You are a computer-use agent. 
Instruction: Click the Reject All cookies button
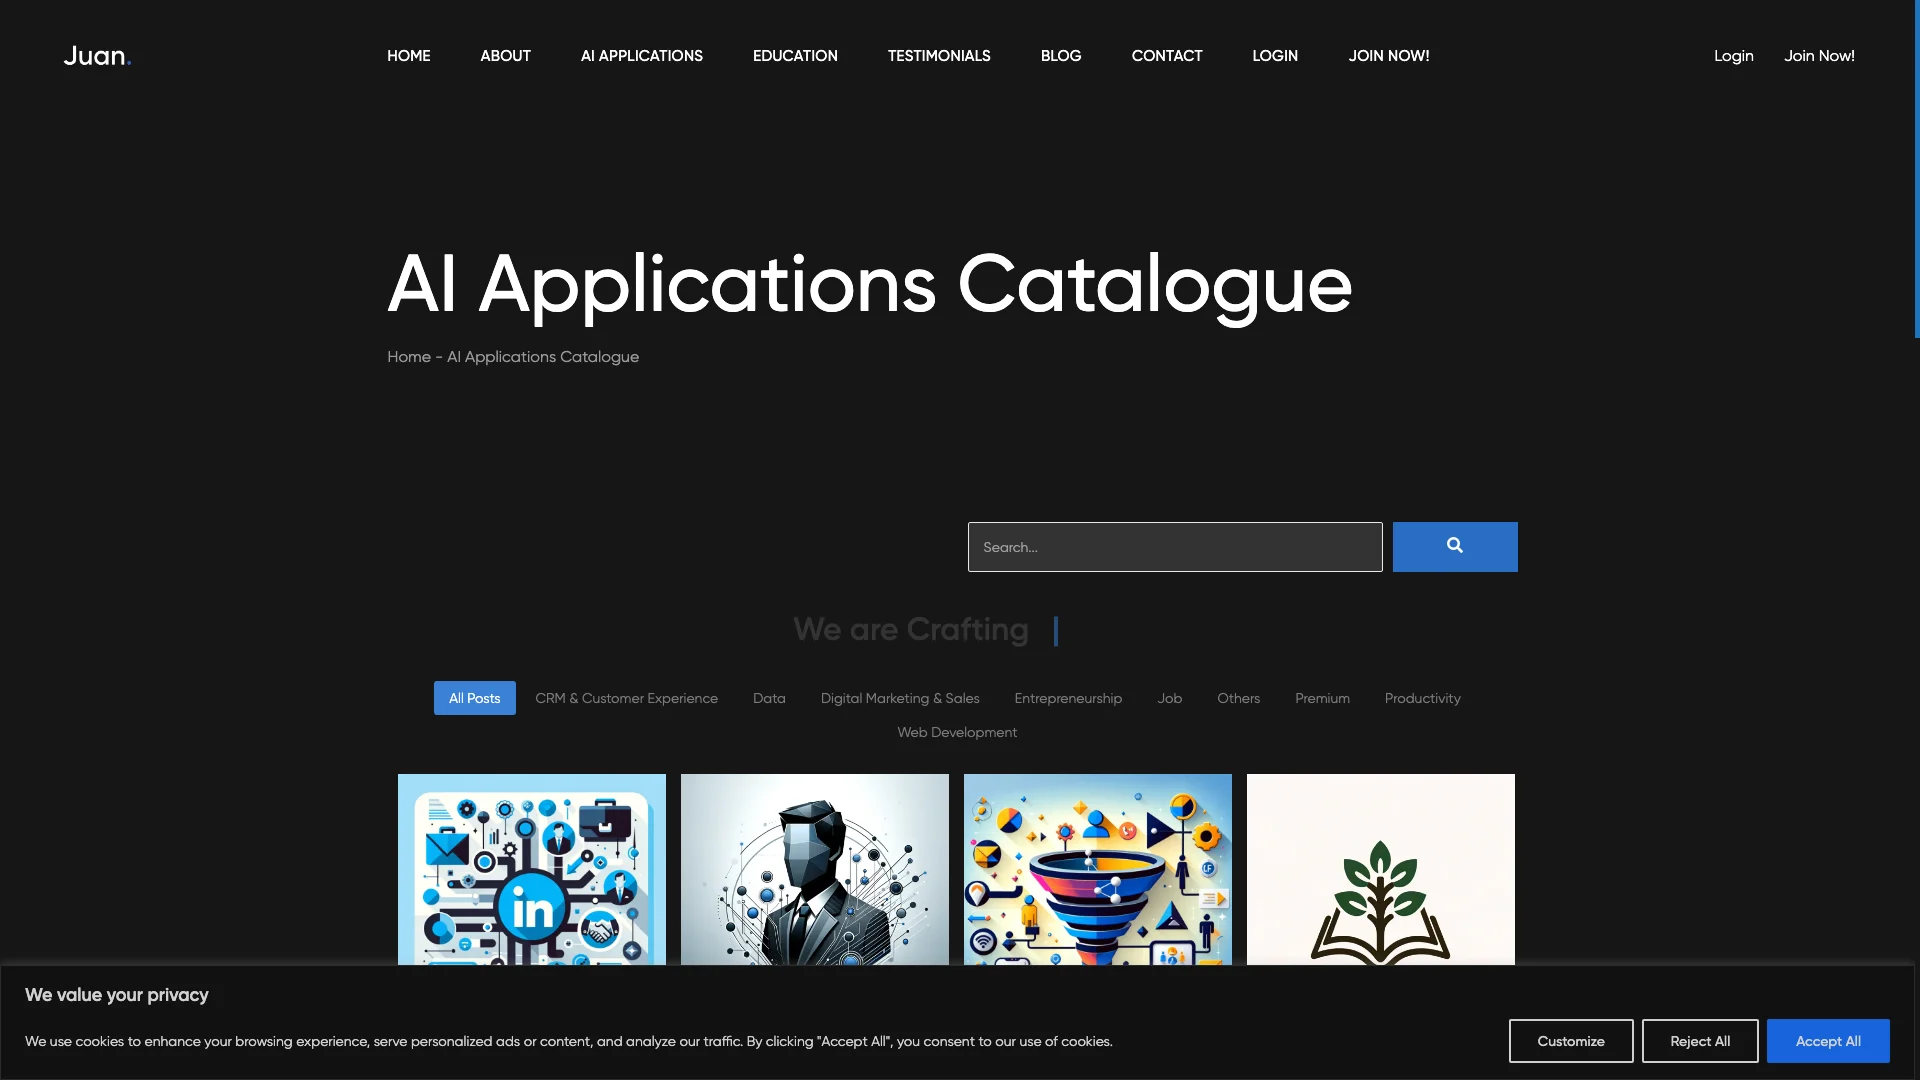tap(1700, 1040)
